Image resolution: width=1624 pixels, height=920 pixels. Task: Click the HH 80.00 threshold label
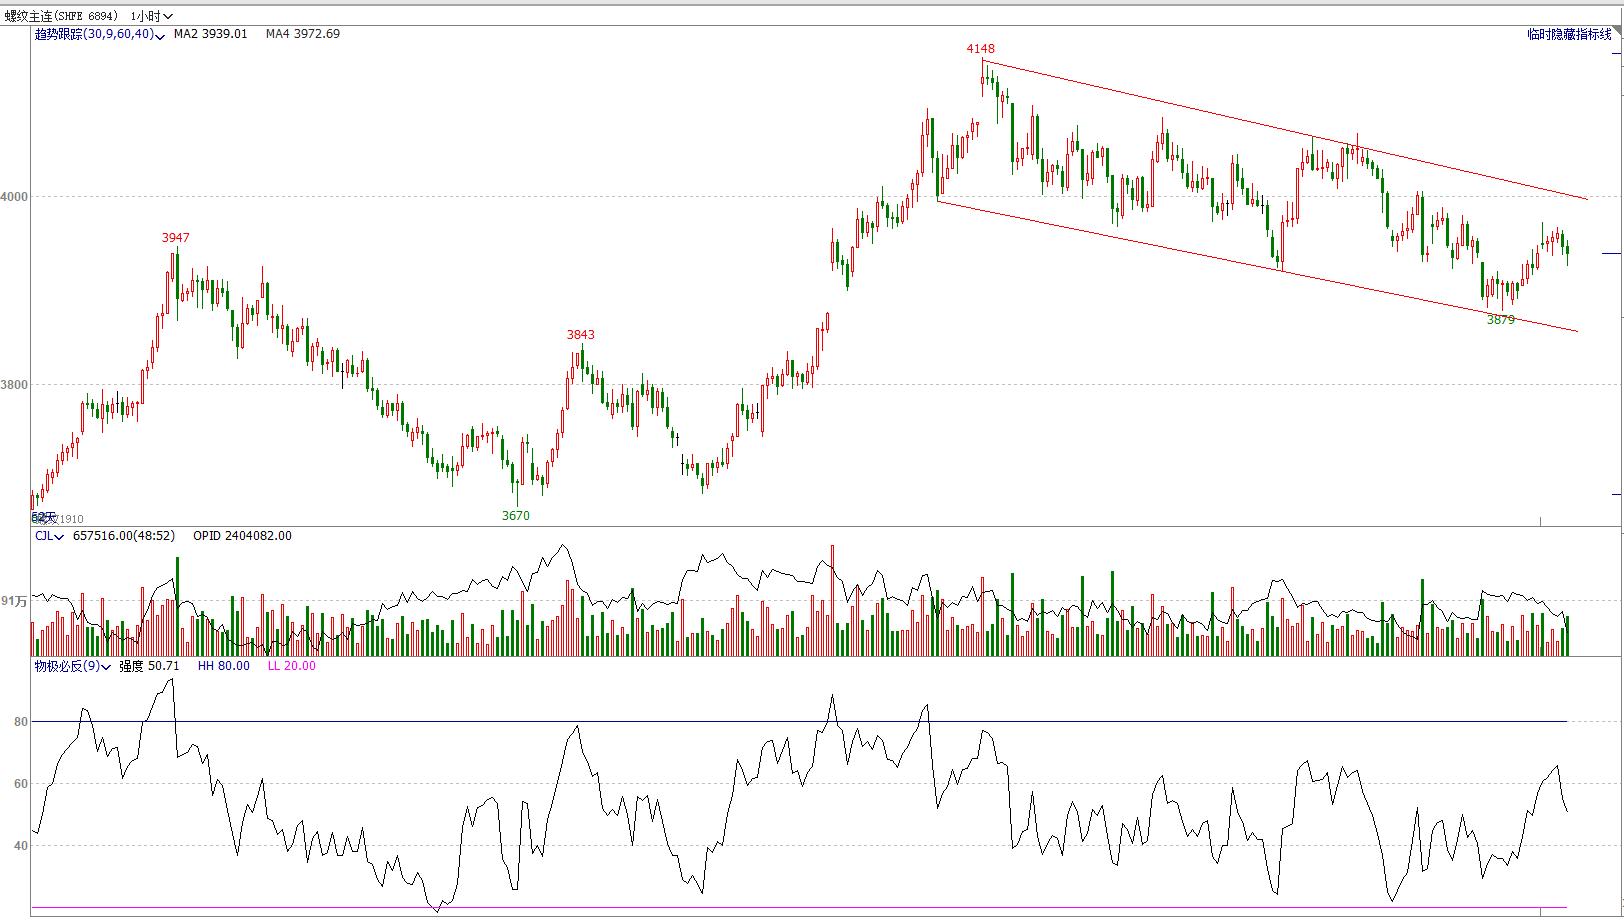[x=223, y=666]
